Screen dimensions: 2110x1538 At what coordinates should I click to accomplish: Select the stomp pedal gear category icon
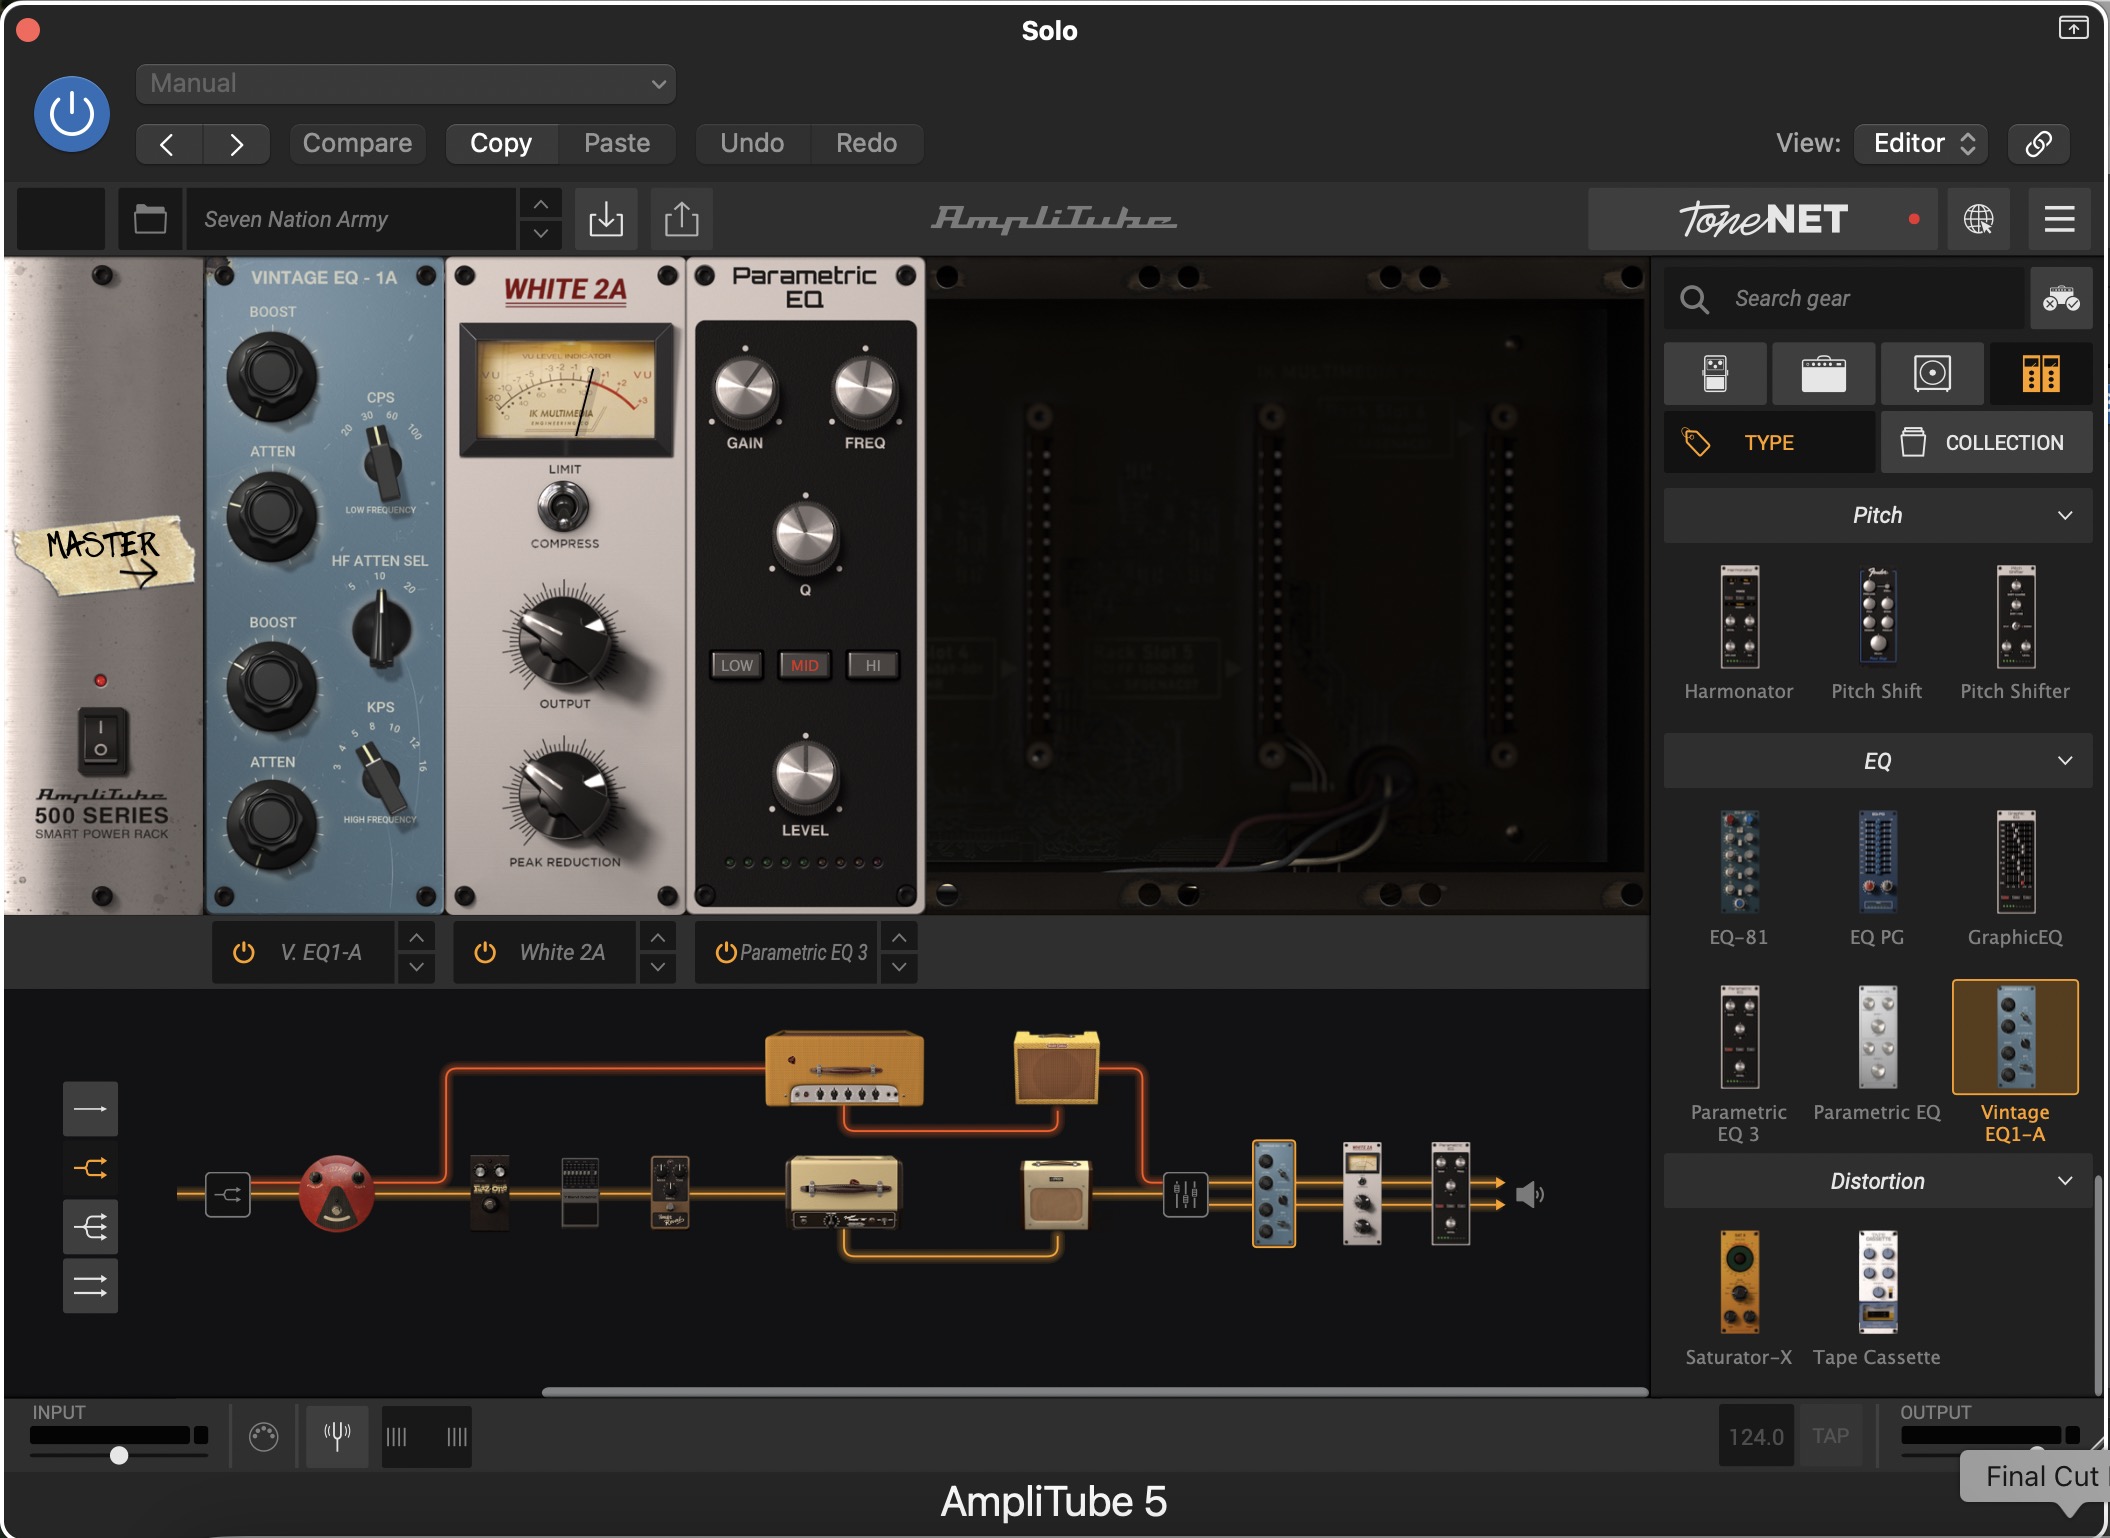click(1715, 373)
